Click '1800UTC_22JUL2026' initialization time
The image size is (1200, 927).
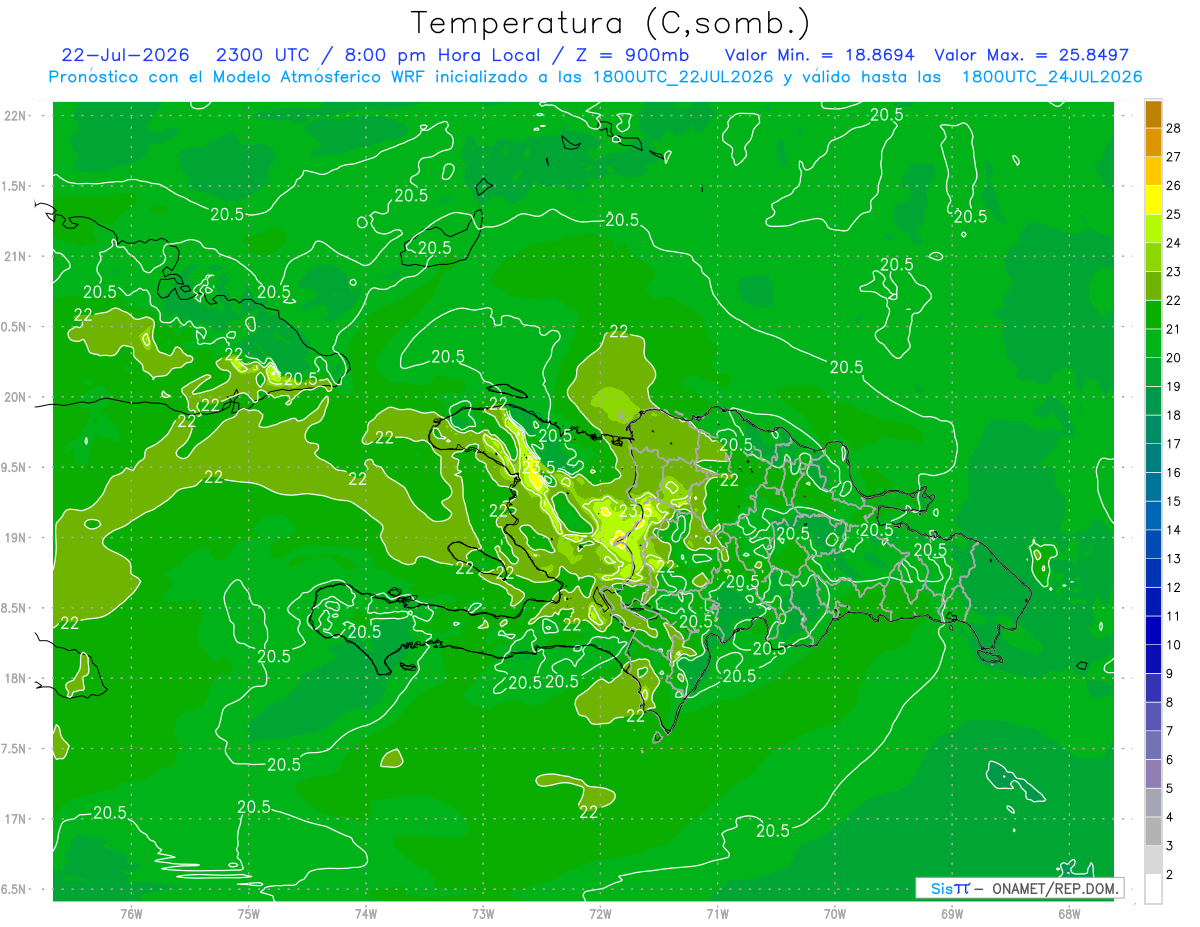pos(683,77)
